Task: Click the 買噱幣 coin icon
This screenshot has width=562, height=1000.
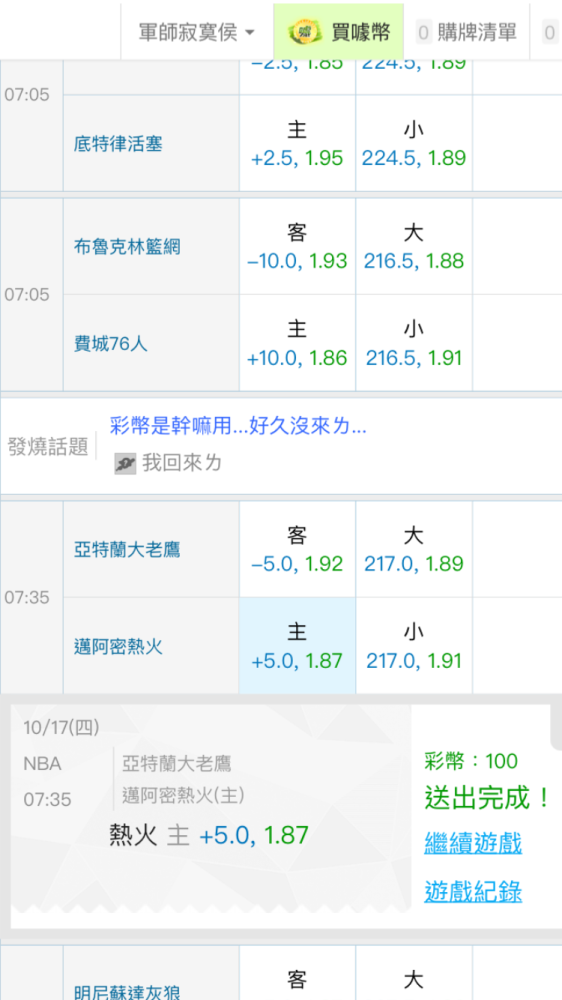Action: (306, 32)
